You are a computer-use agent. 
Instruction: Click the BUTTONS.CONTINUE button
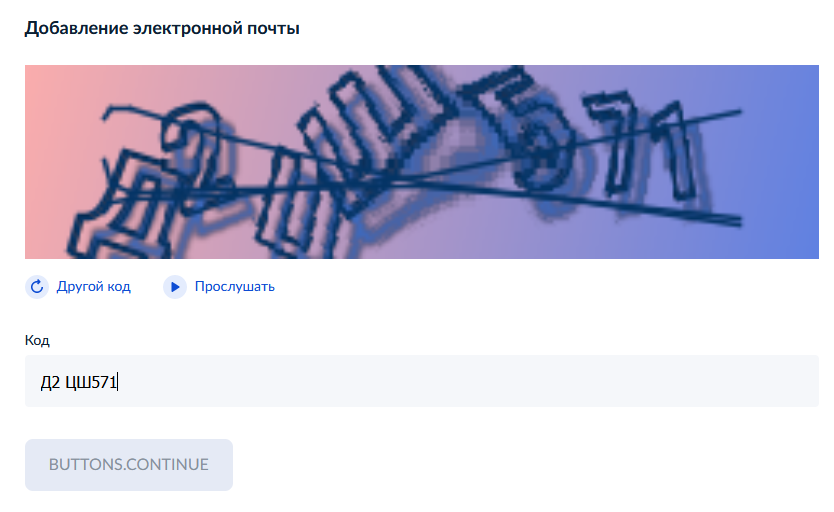(x=129, y=465)
